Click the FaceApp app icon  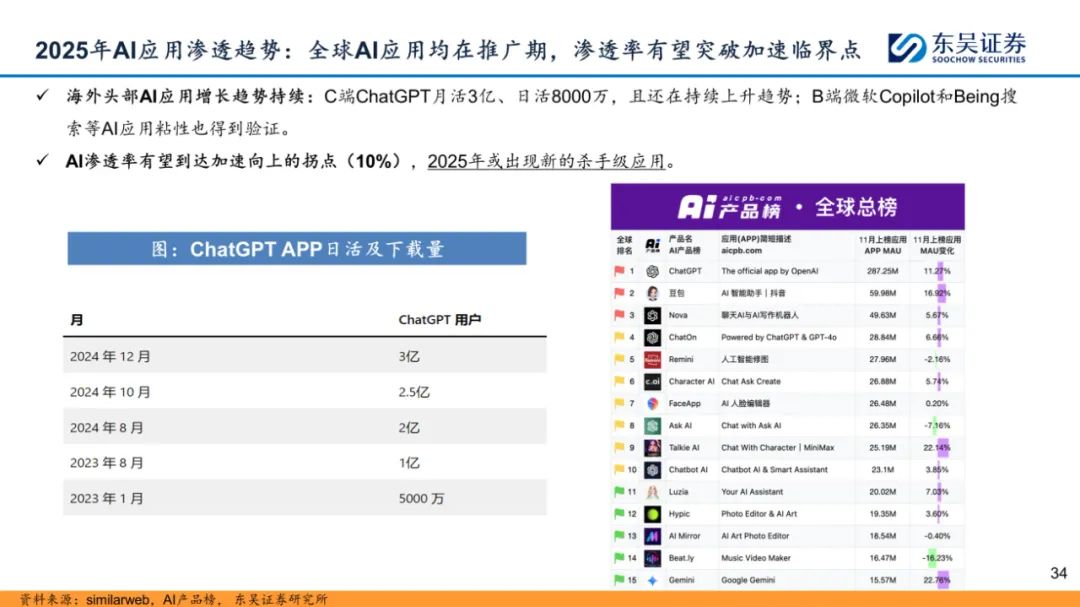[x=652, y=404]
